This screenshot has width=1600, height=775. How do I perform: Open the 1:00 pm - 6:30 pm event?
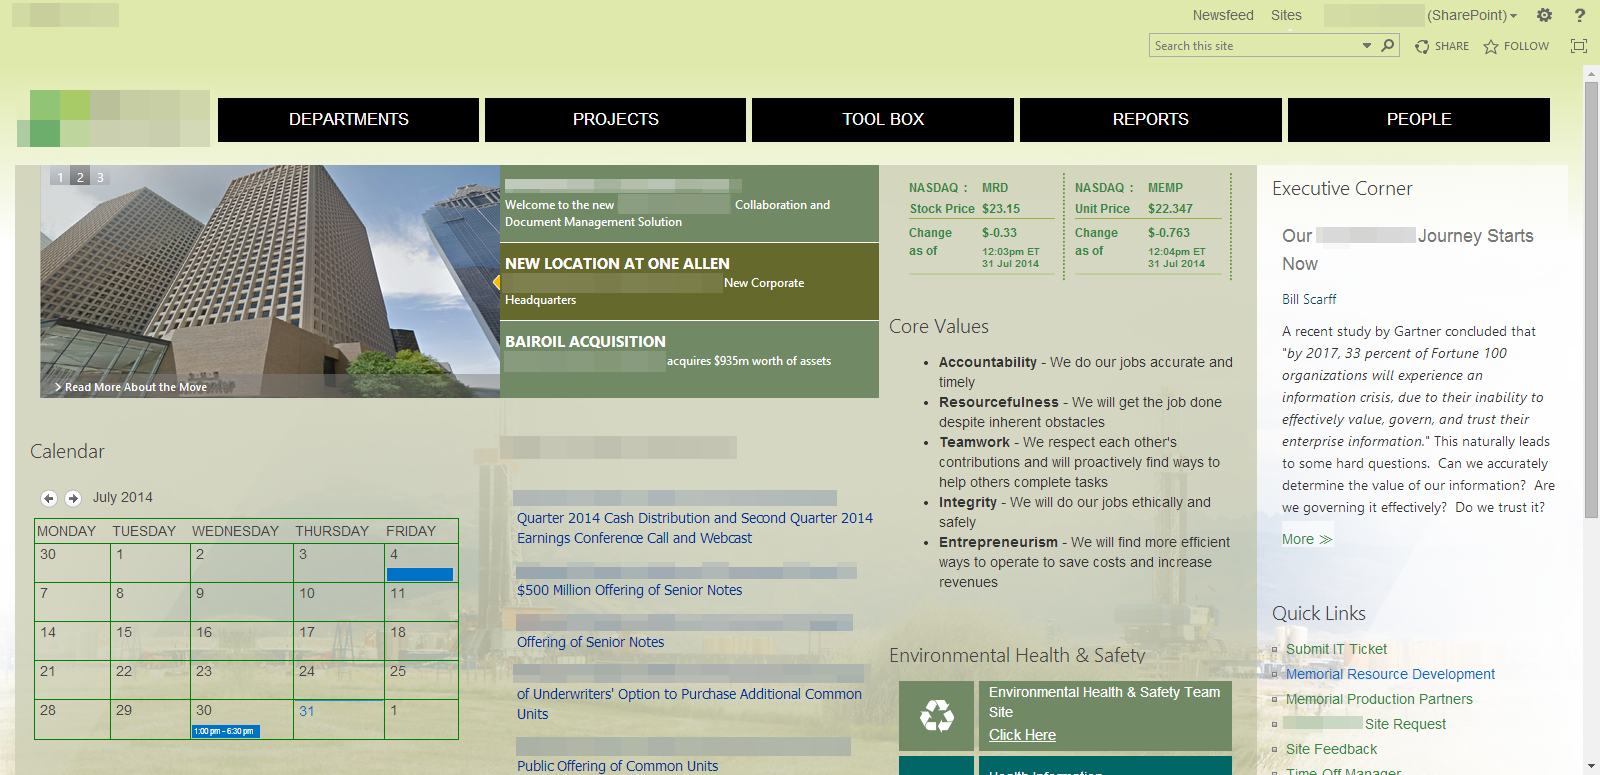click(x=226, y=731)
